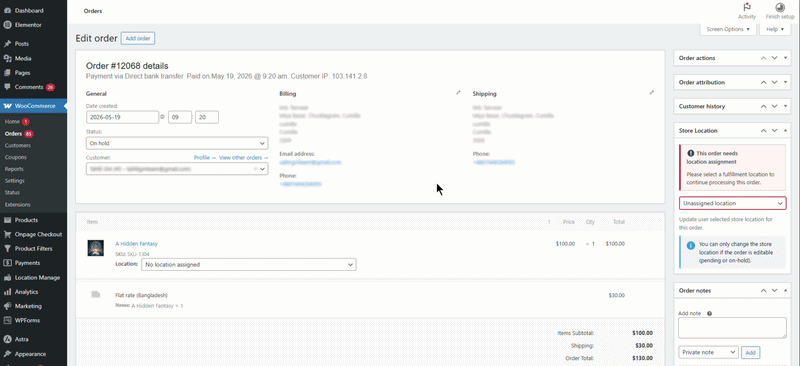The height and width of the screenshot is (366, 800).
Task: Click the WooCommerce logo icon
Action: pos(8,106)
